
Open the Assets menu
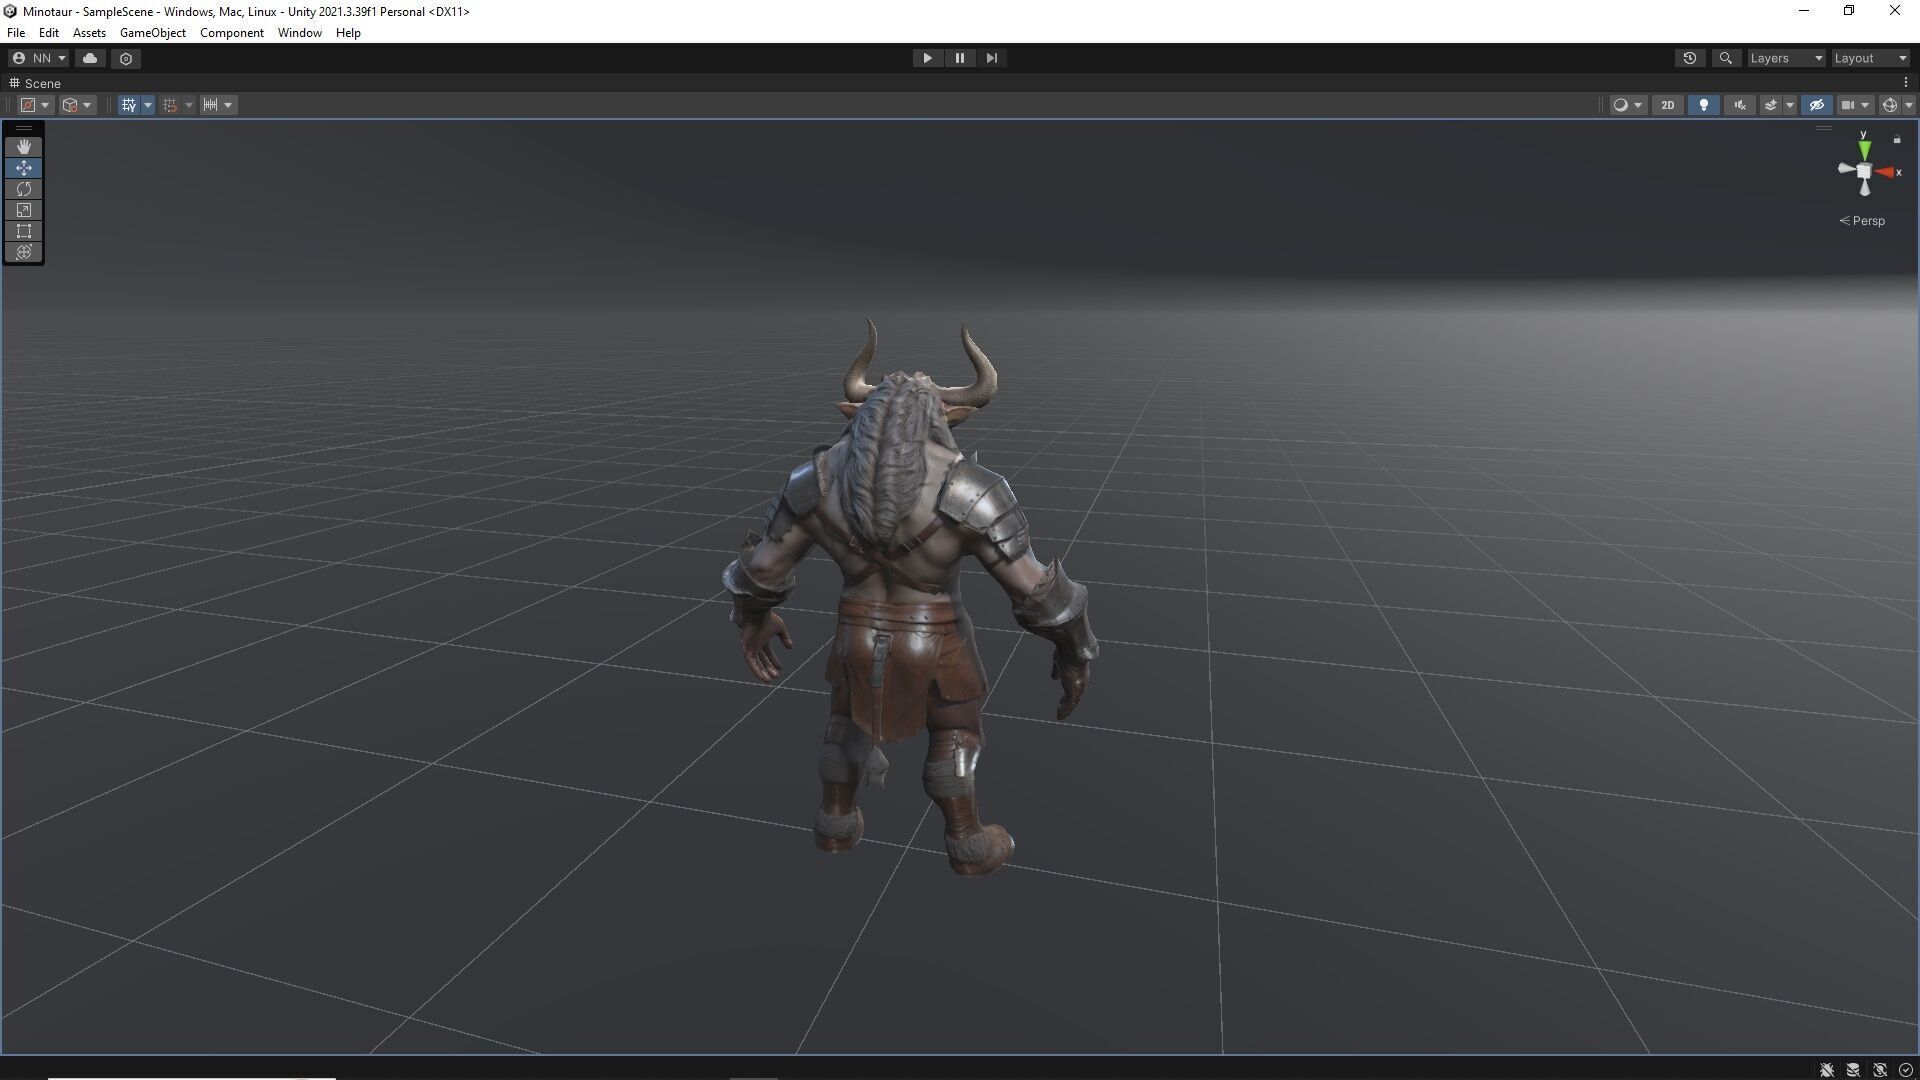pos(89,33)
